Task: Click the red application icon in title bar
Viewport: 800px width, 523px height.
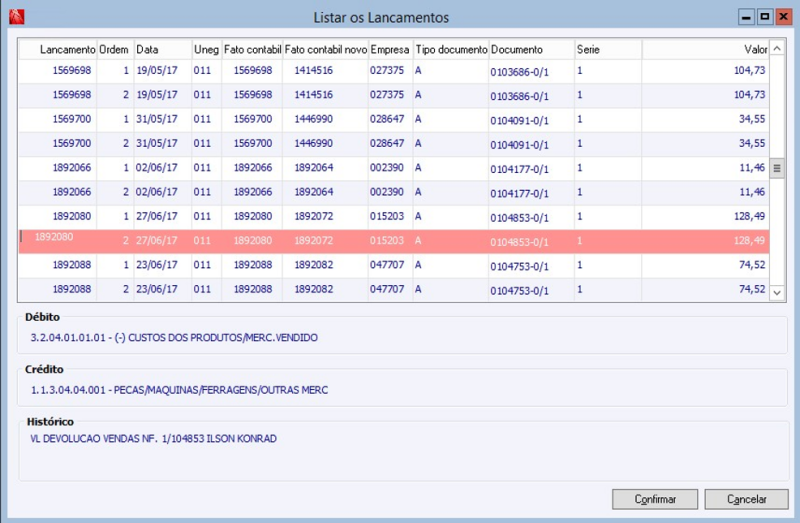Action: (17, 17)
